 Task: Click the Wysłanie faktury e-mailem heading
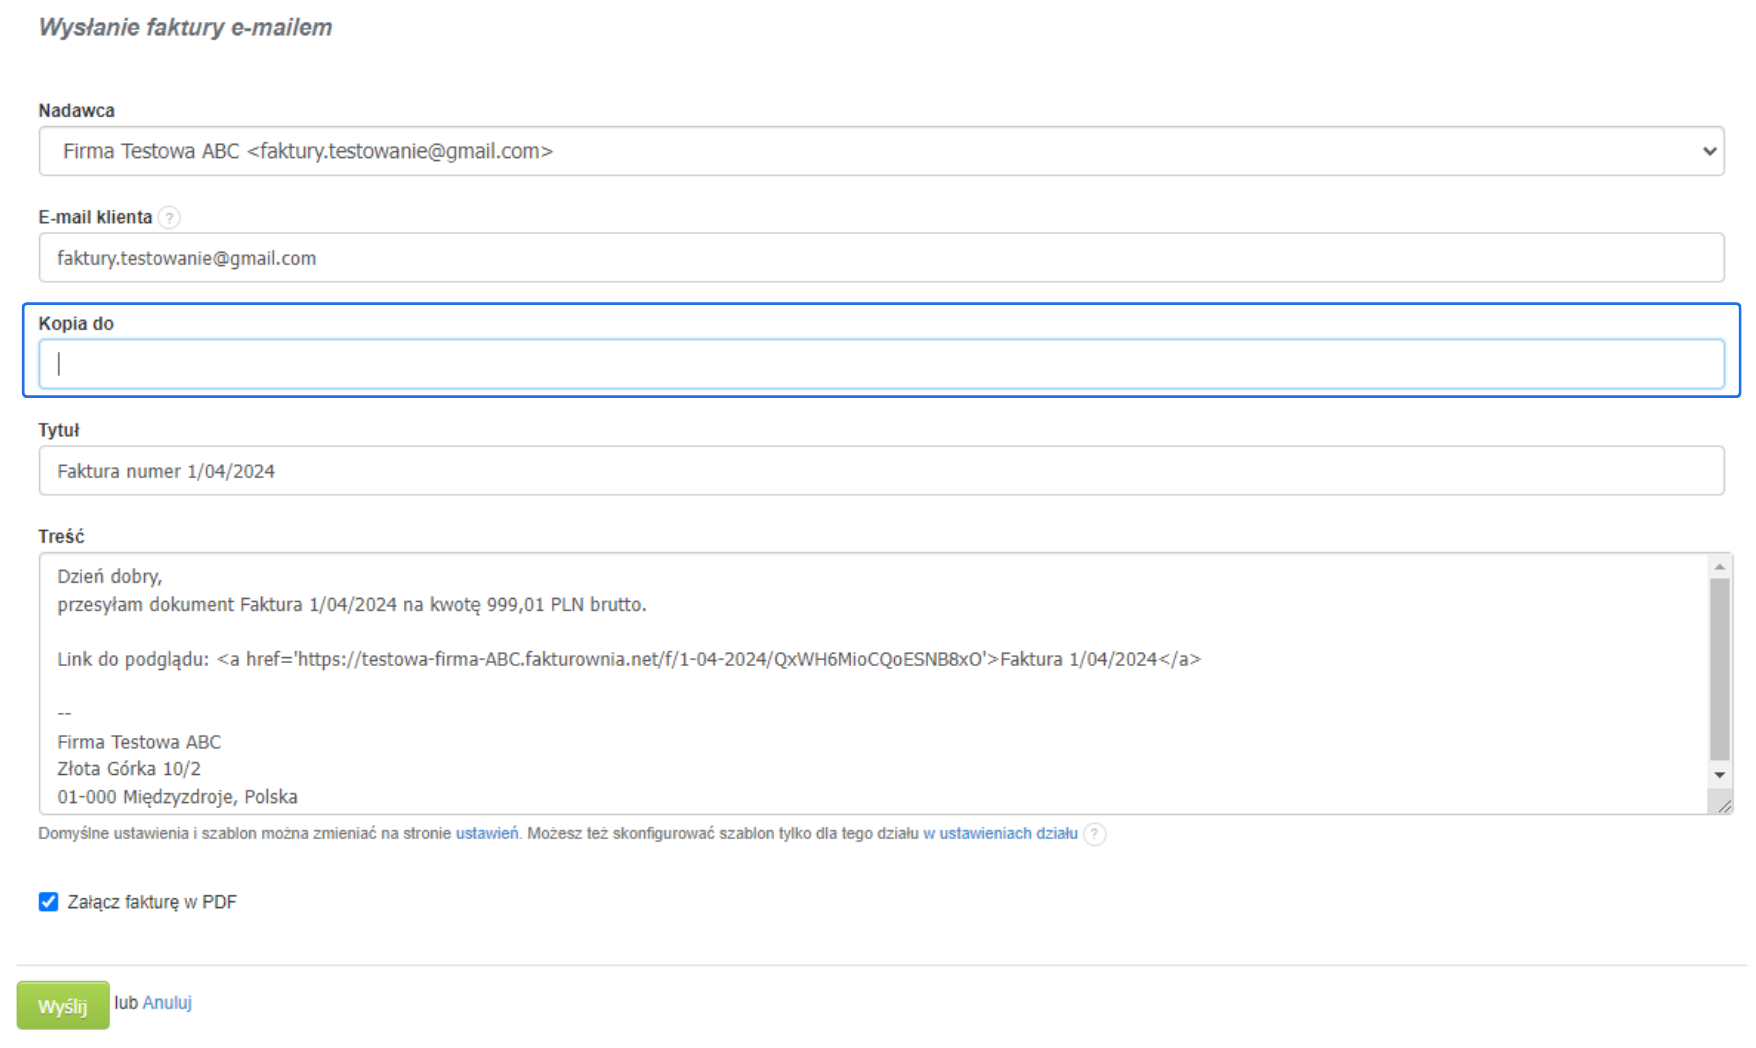(x=185, y=27)
